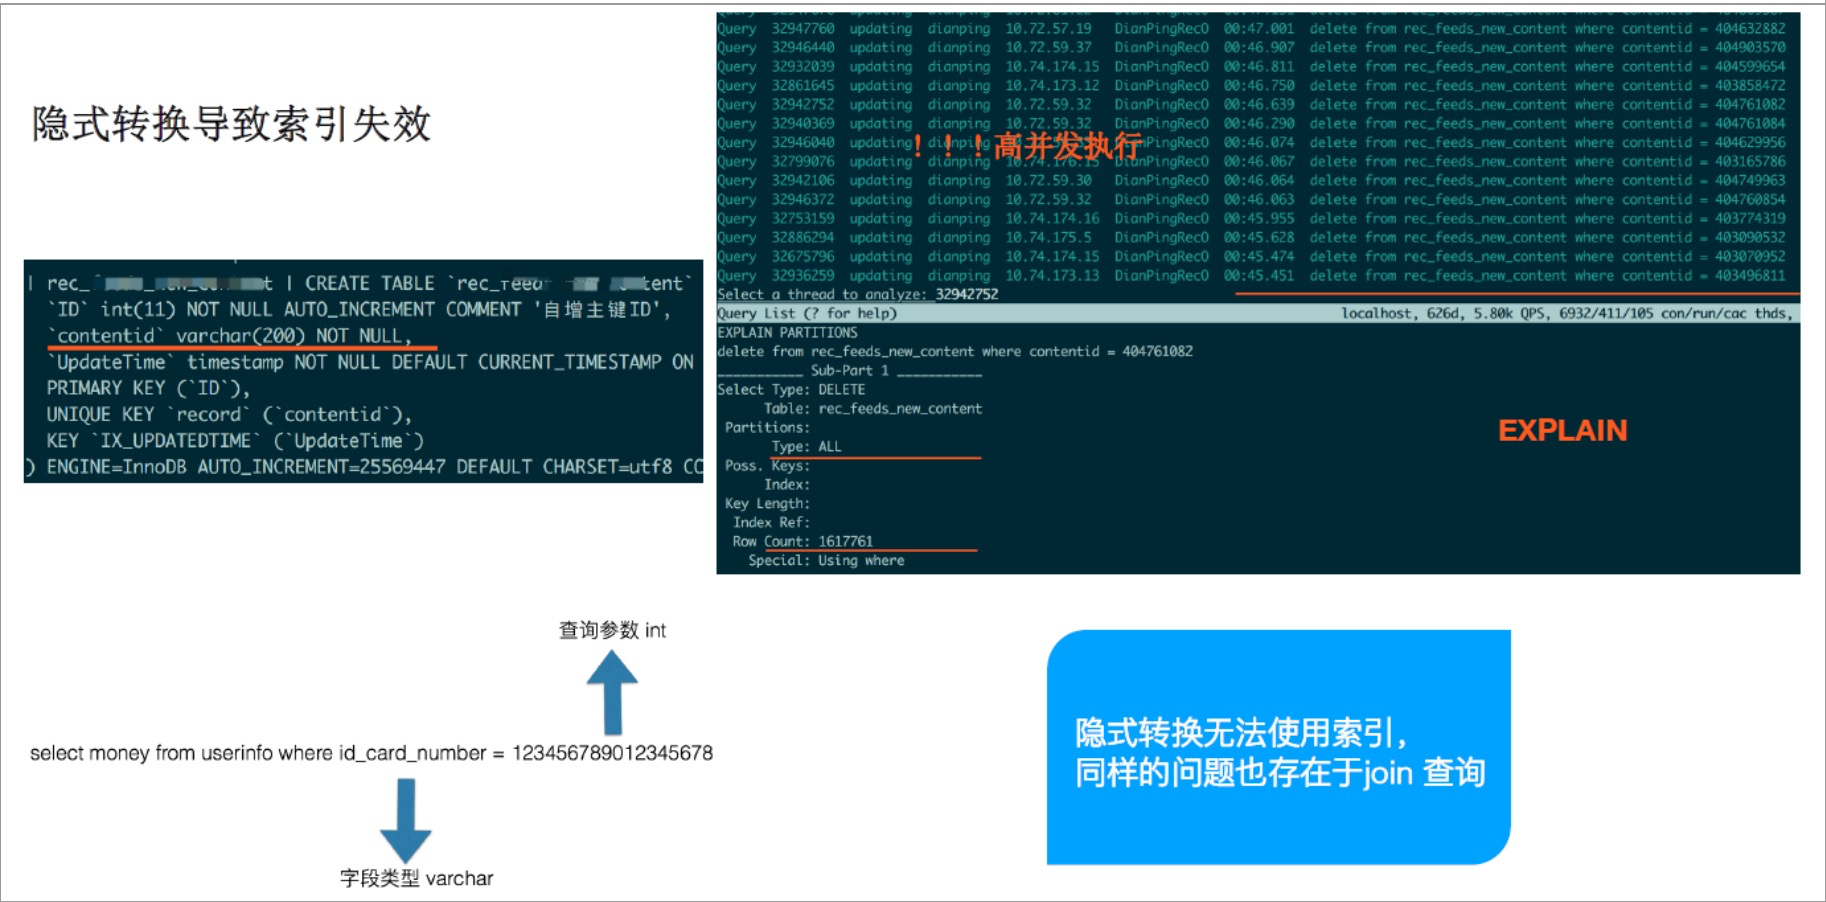Click the 'localhost, 626d, 5.80k QPS' status text
The width and height of the screenshot is (1826, 902).
click(1567, 313)
